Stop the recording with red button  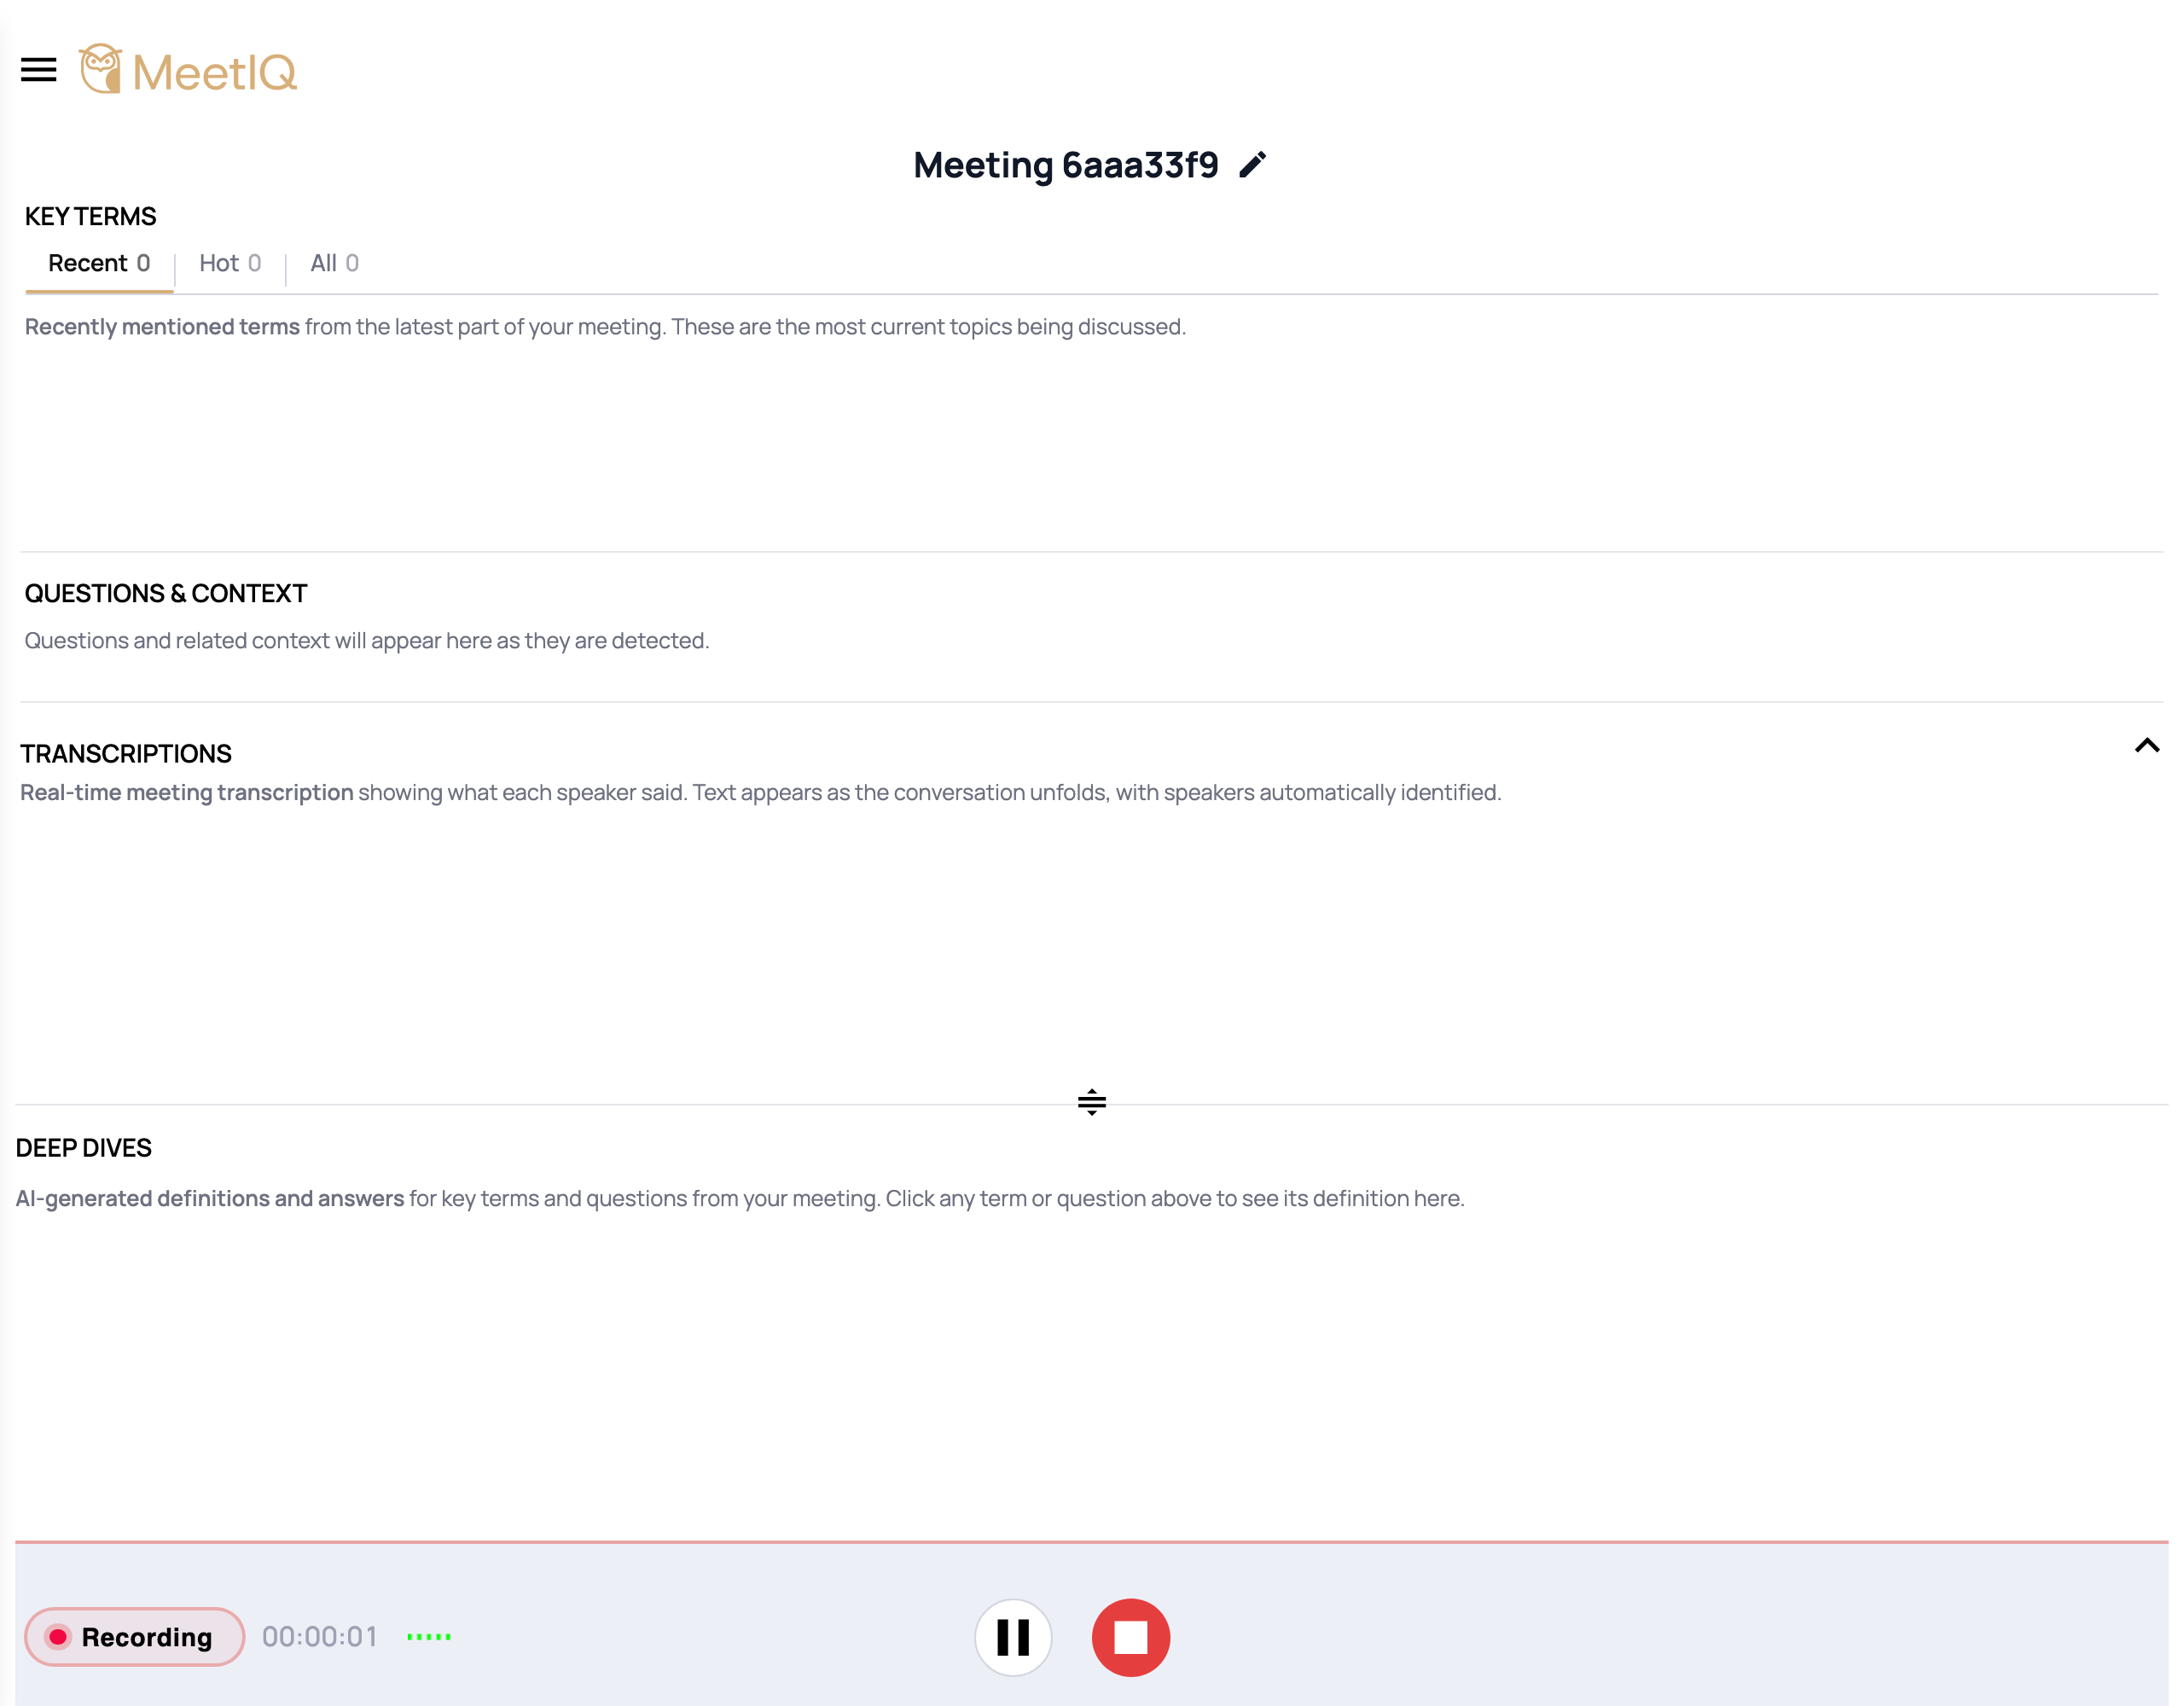tap(1131, 1637)
